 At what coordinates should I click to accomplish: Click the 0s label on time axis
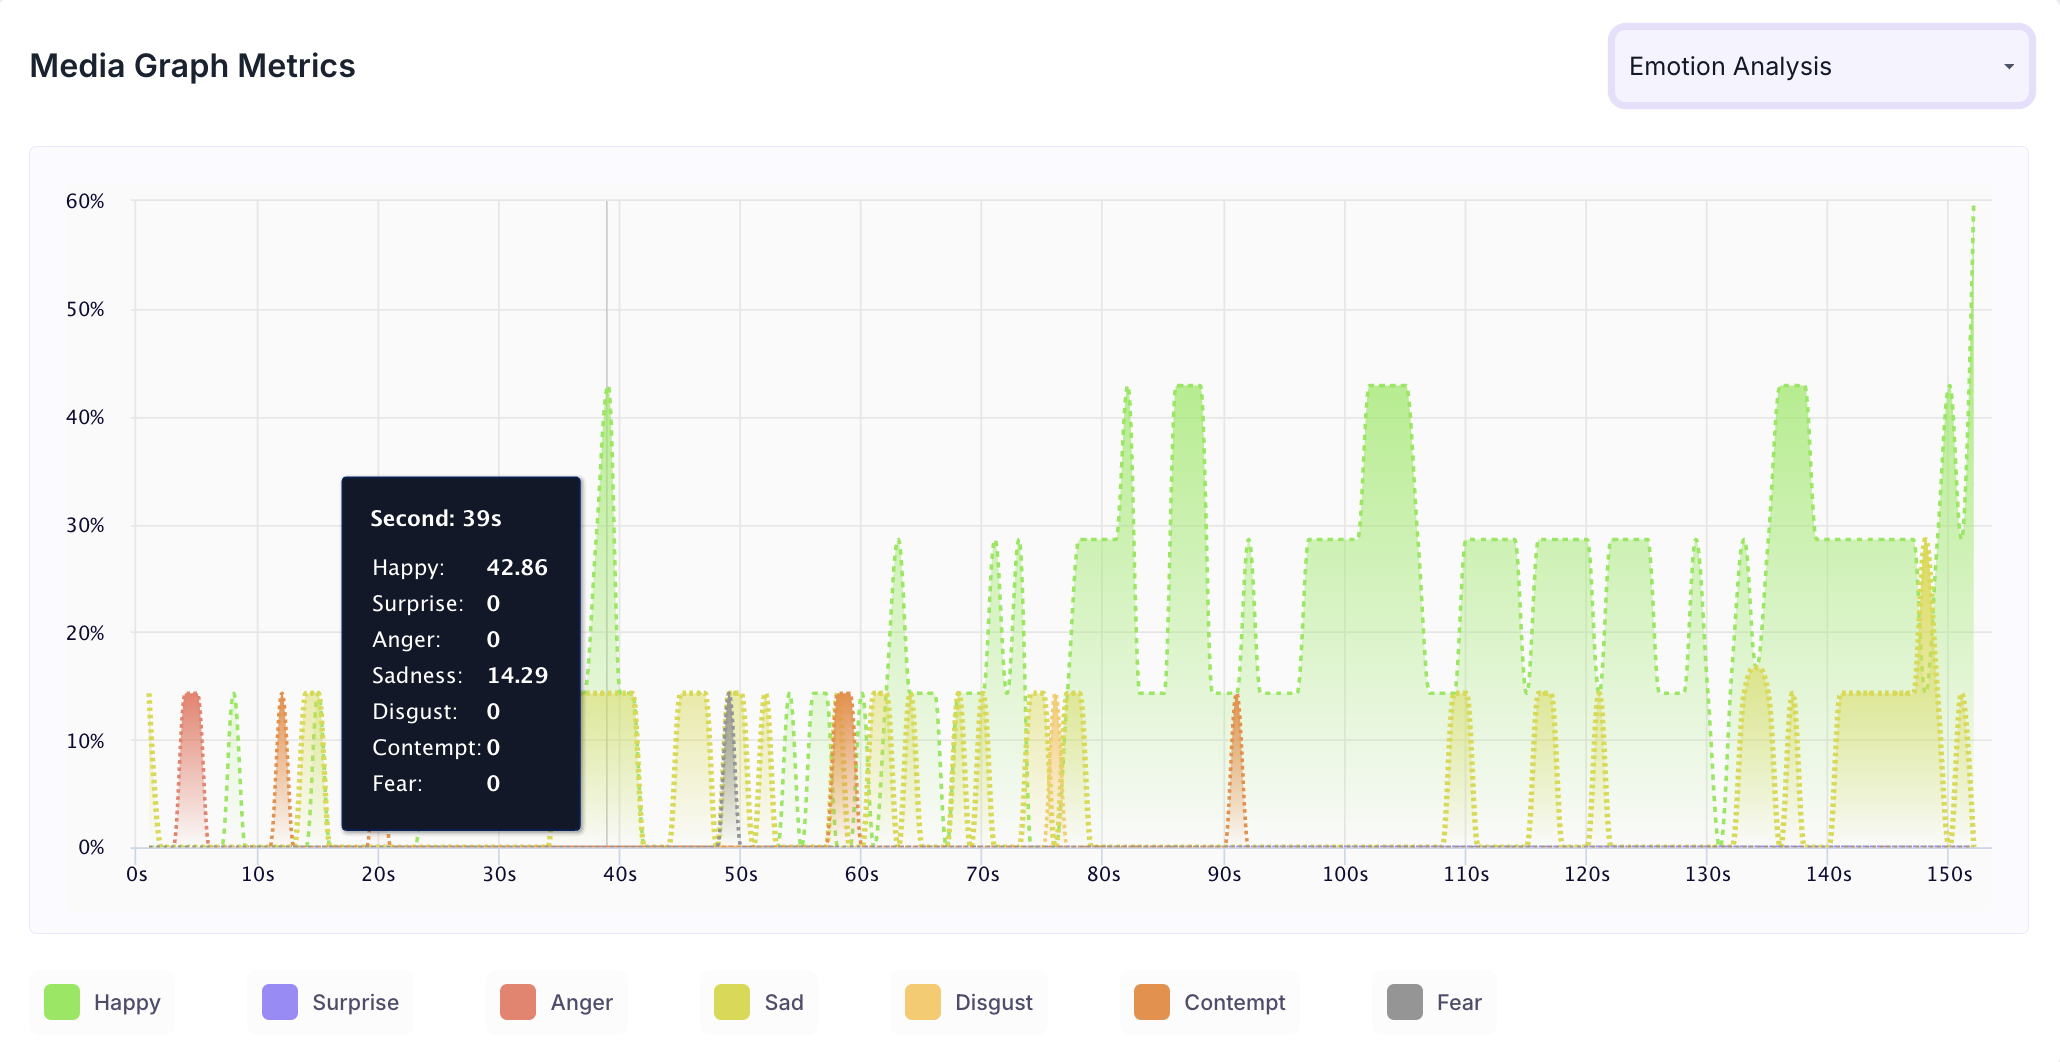[137, 874]
